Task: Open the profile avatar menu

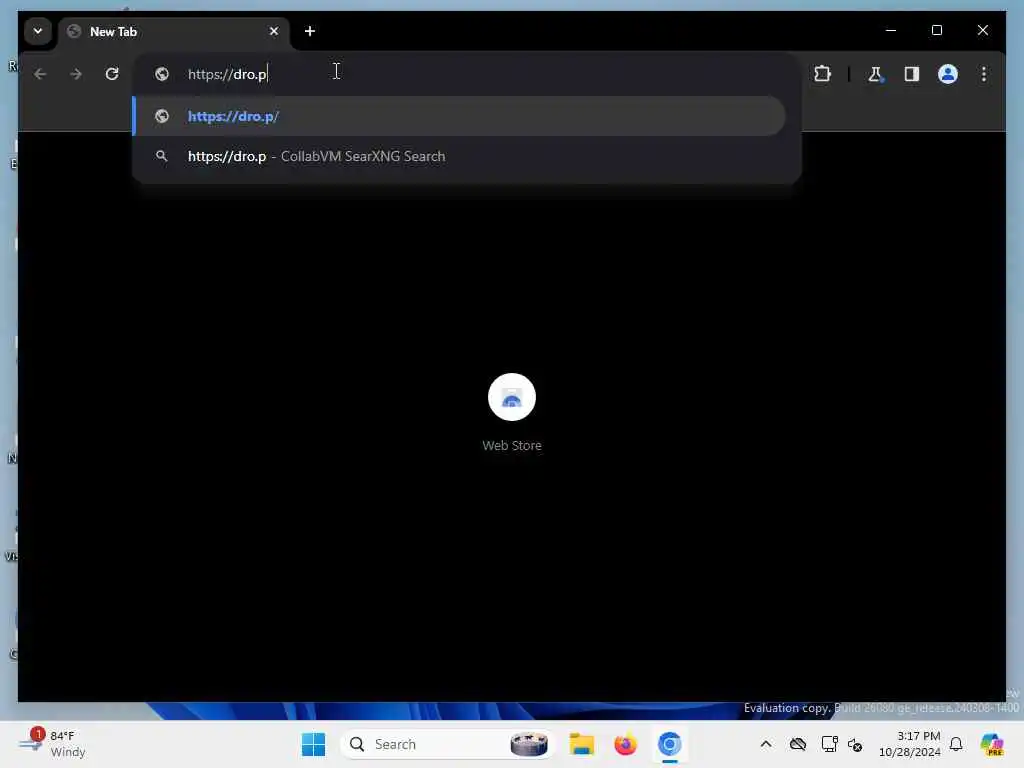Action: click(x=948, y=74)
